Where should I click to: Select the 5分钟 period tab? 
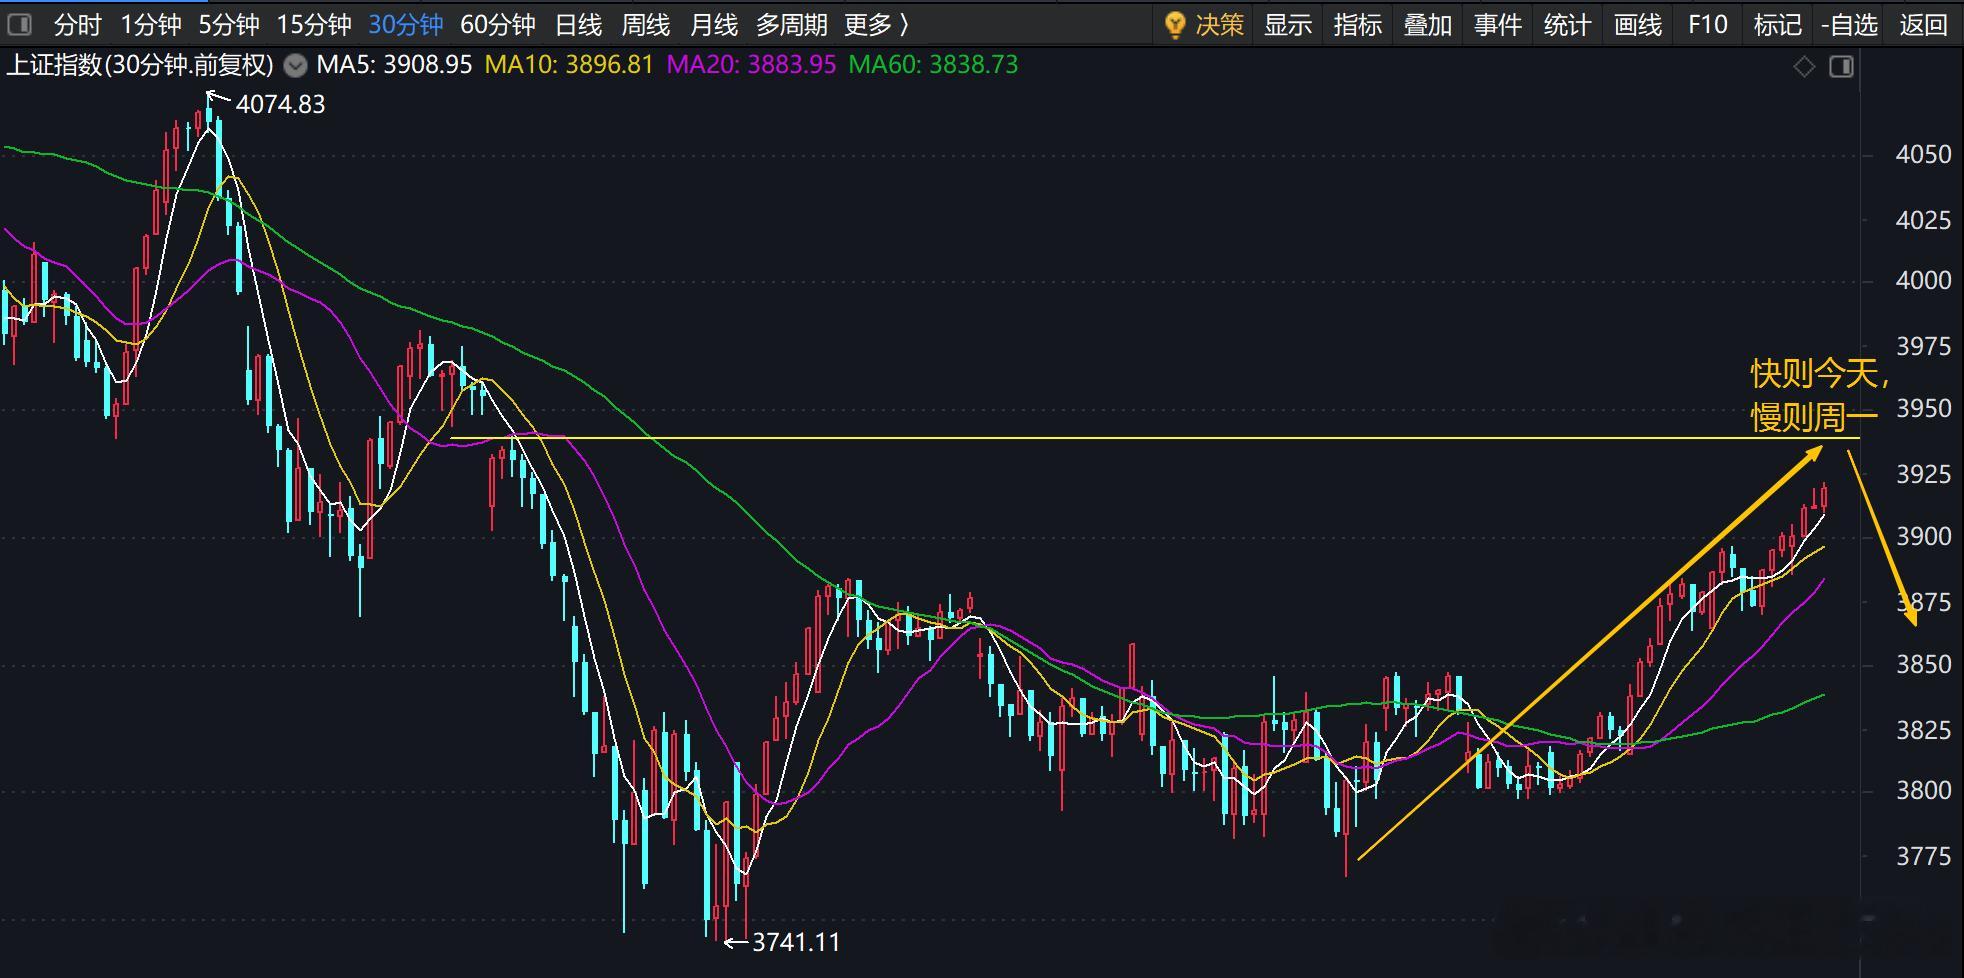point(228,24)
